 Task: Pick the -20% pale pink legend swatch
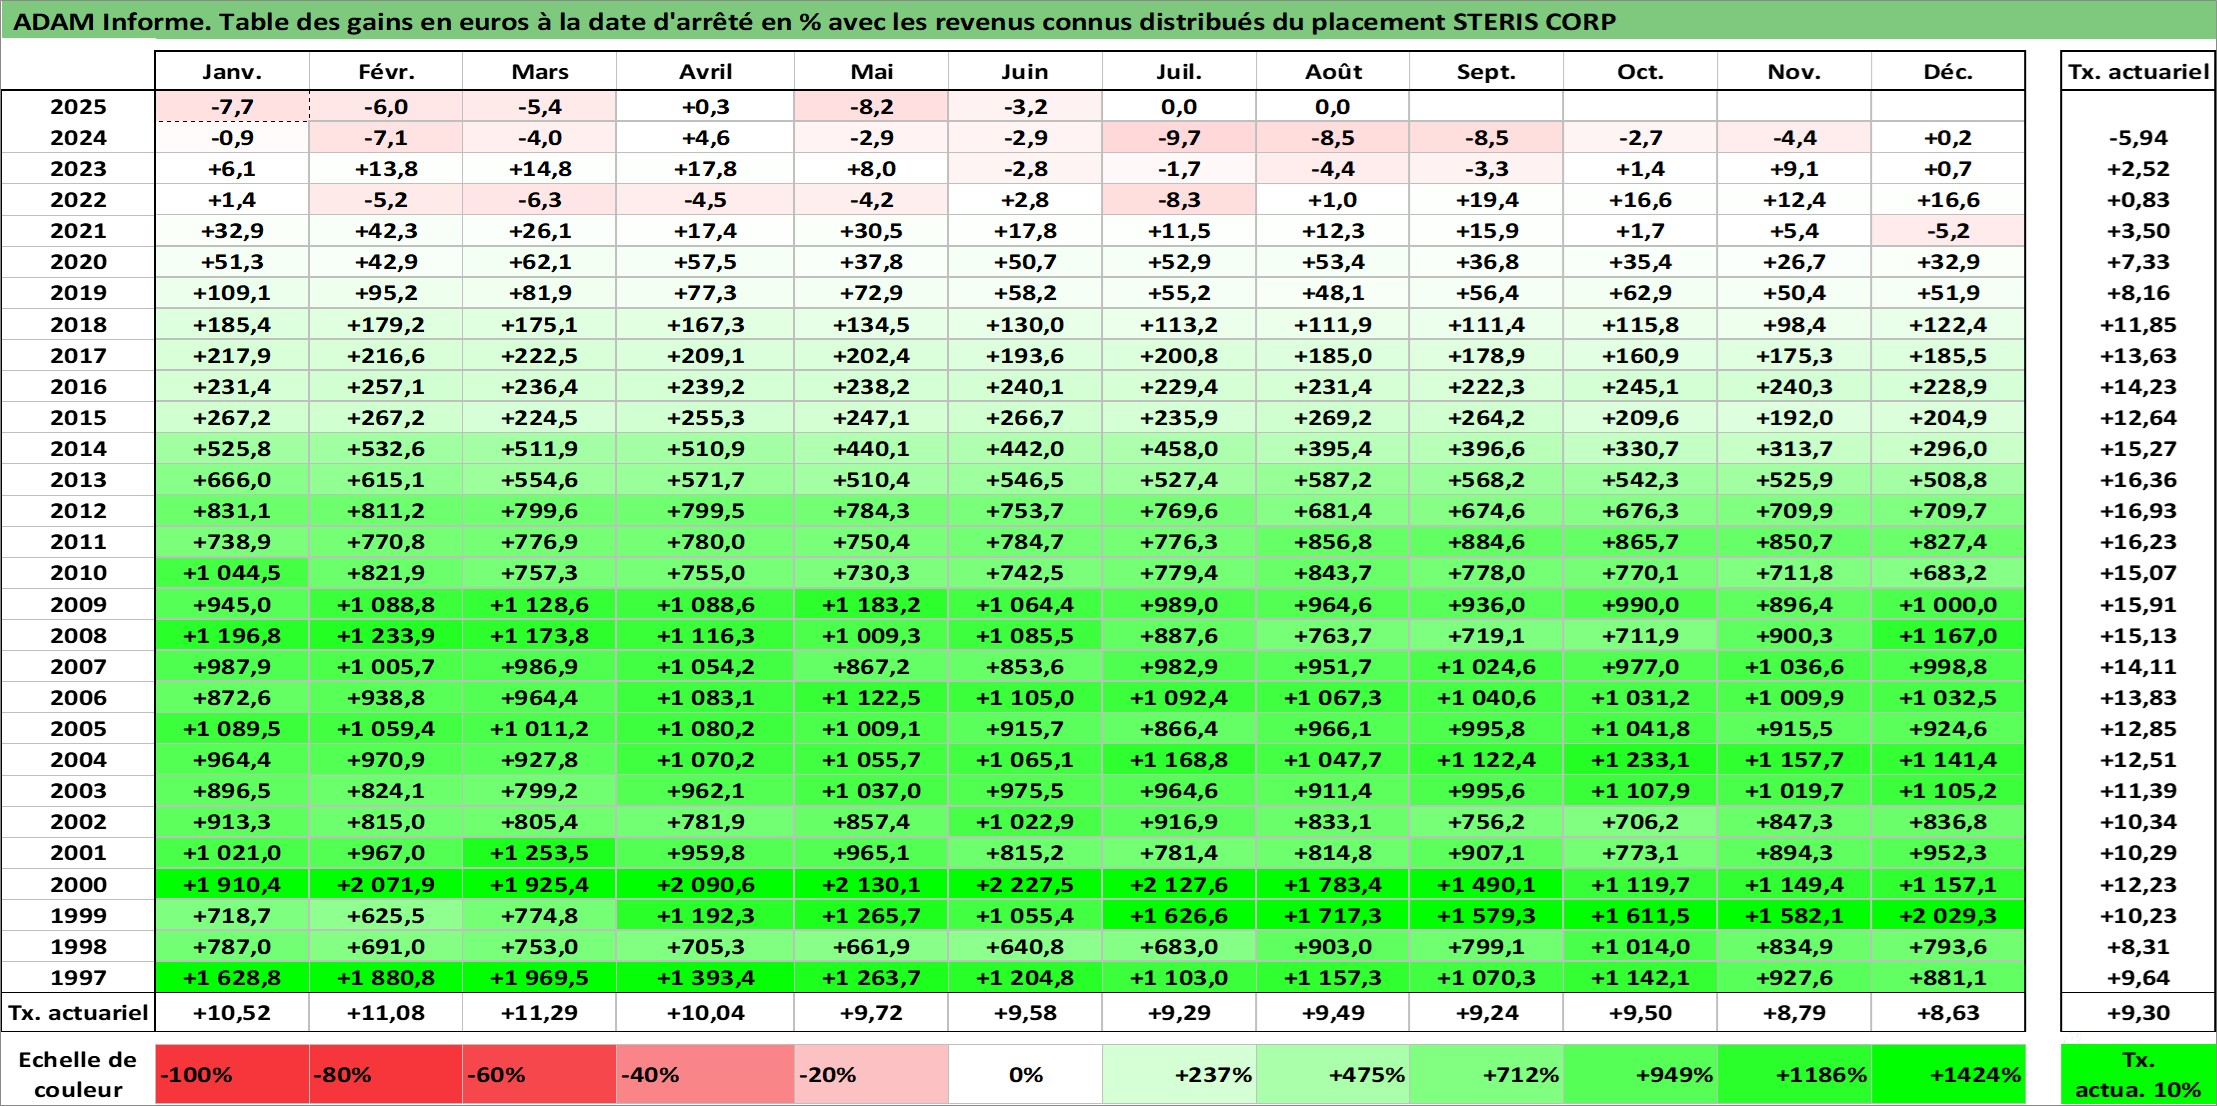tap(871, 1075)
